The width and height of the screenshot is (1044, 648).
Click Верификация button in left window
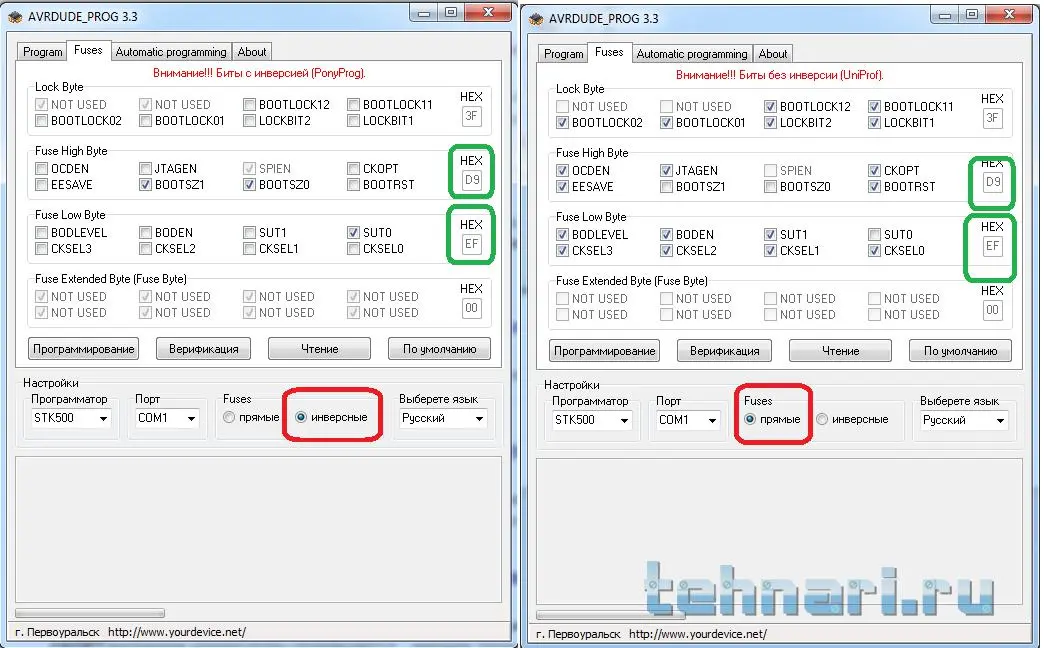[x=204, y=349]
